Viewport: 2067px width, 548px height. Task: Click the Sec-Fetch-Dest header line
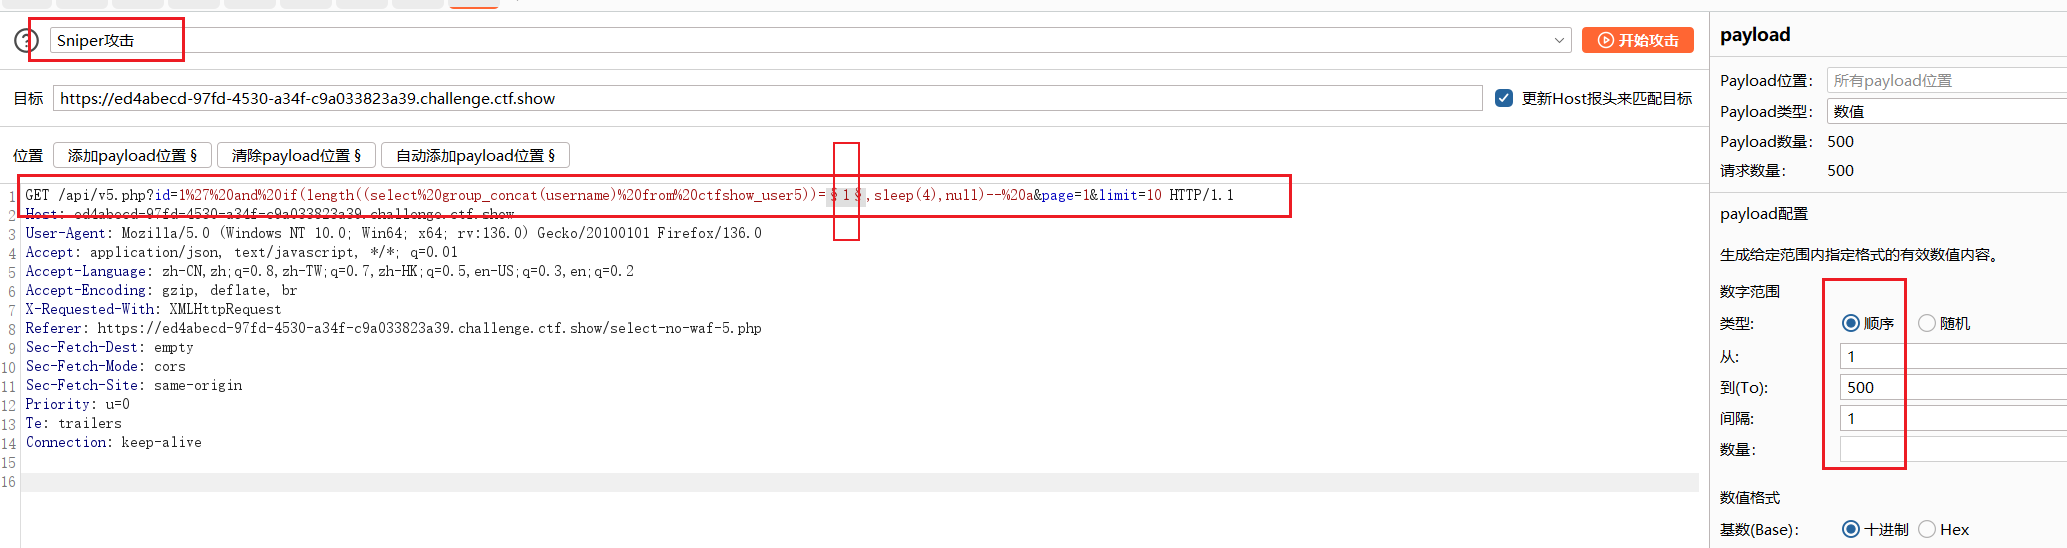point(109,347)
